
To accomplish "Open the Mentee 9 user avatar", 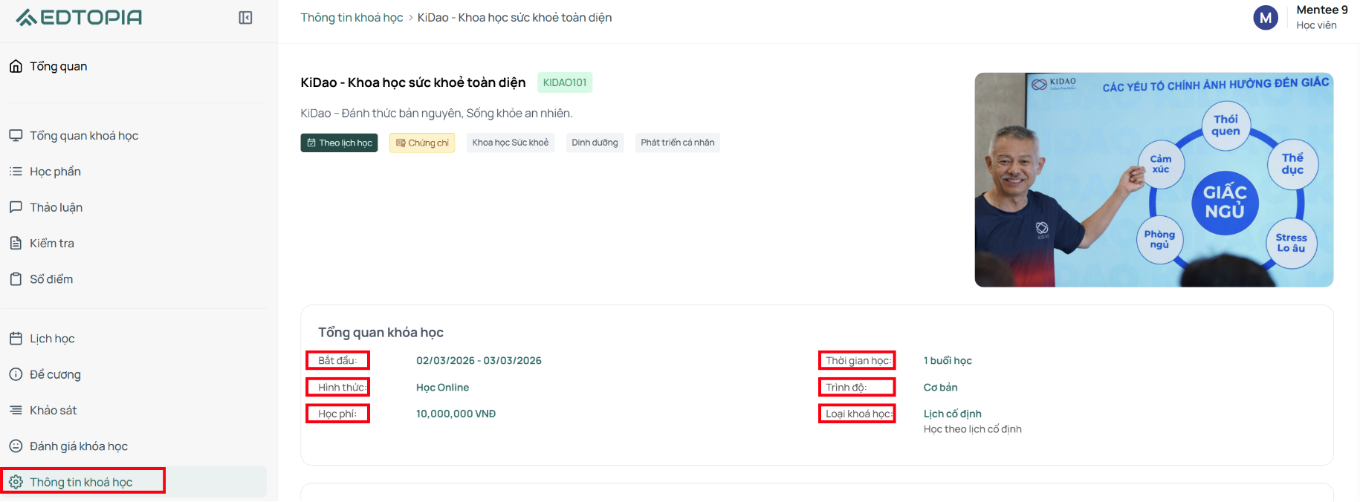I will (1266, 17).
